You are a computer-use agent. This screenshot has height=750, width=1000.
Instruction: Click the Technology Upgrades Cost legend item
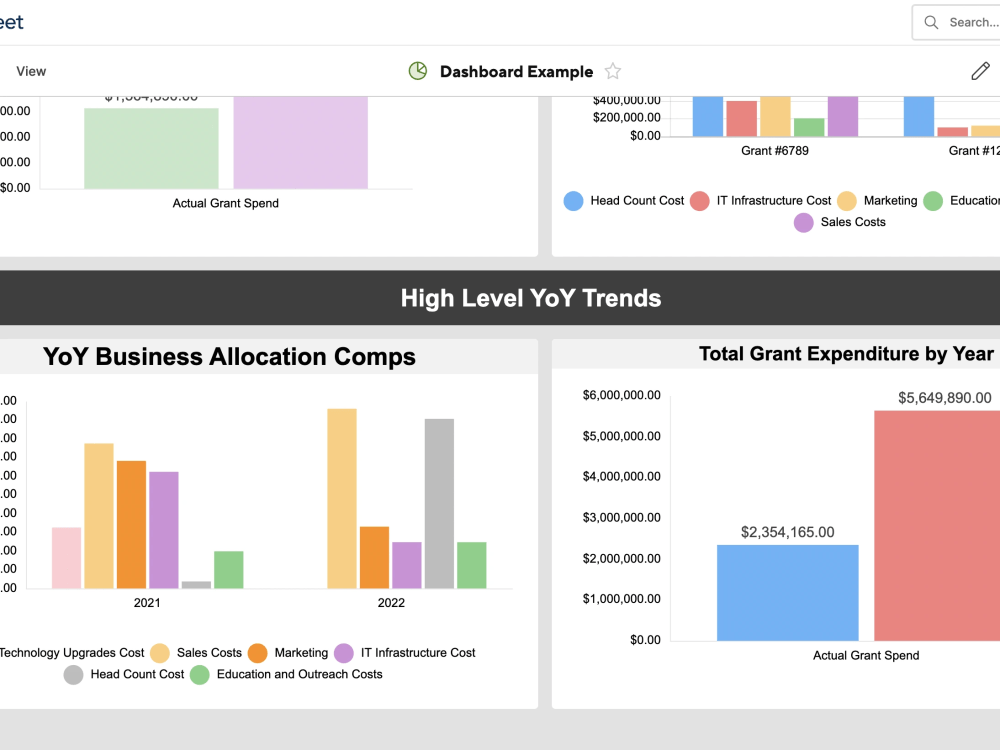point(70,652)
